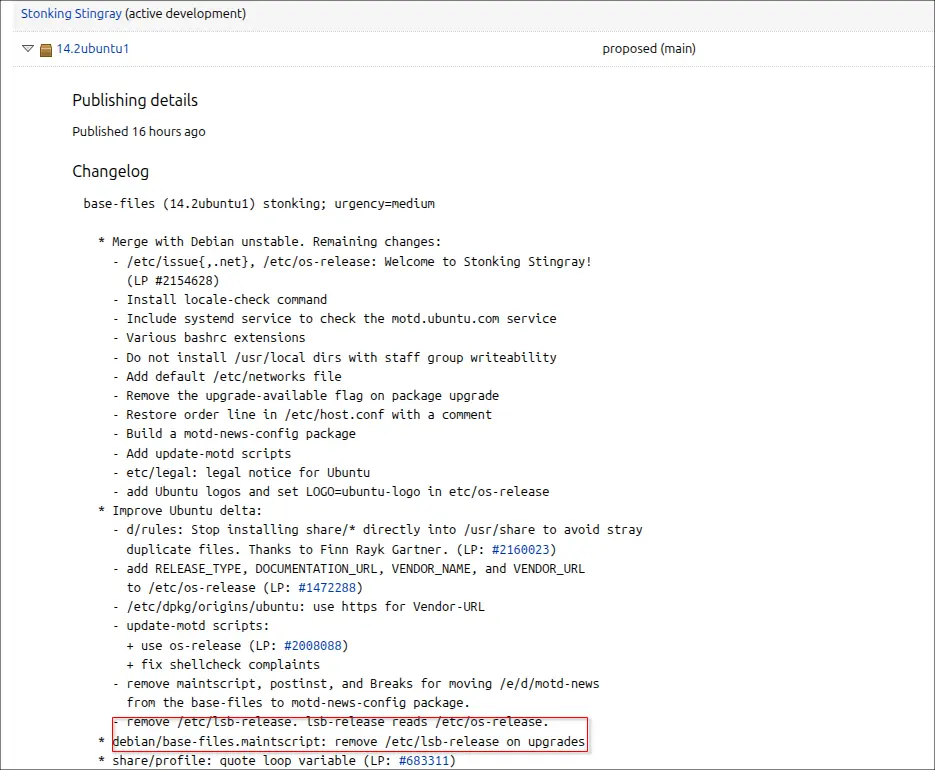
Task: Click the 'debian/base-files.maintscript' changelog line
Action: coord(342,741)
